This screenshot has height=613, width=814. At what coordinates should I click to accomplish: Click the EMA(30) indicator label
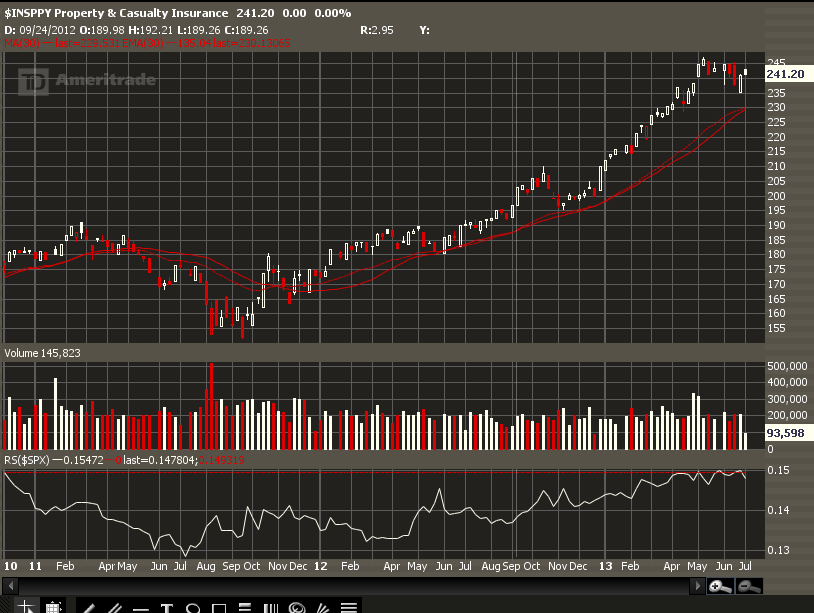[x=142, y=43]
